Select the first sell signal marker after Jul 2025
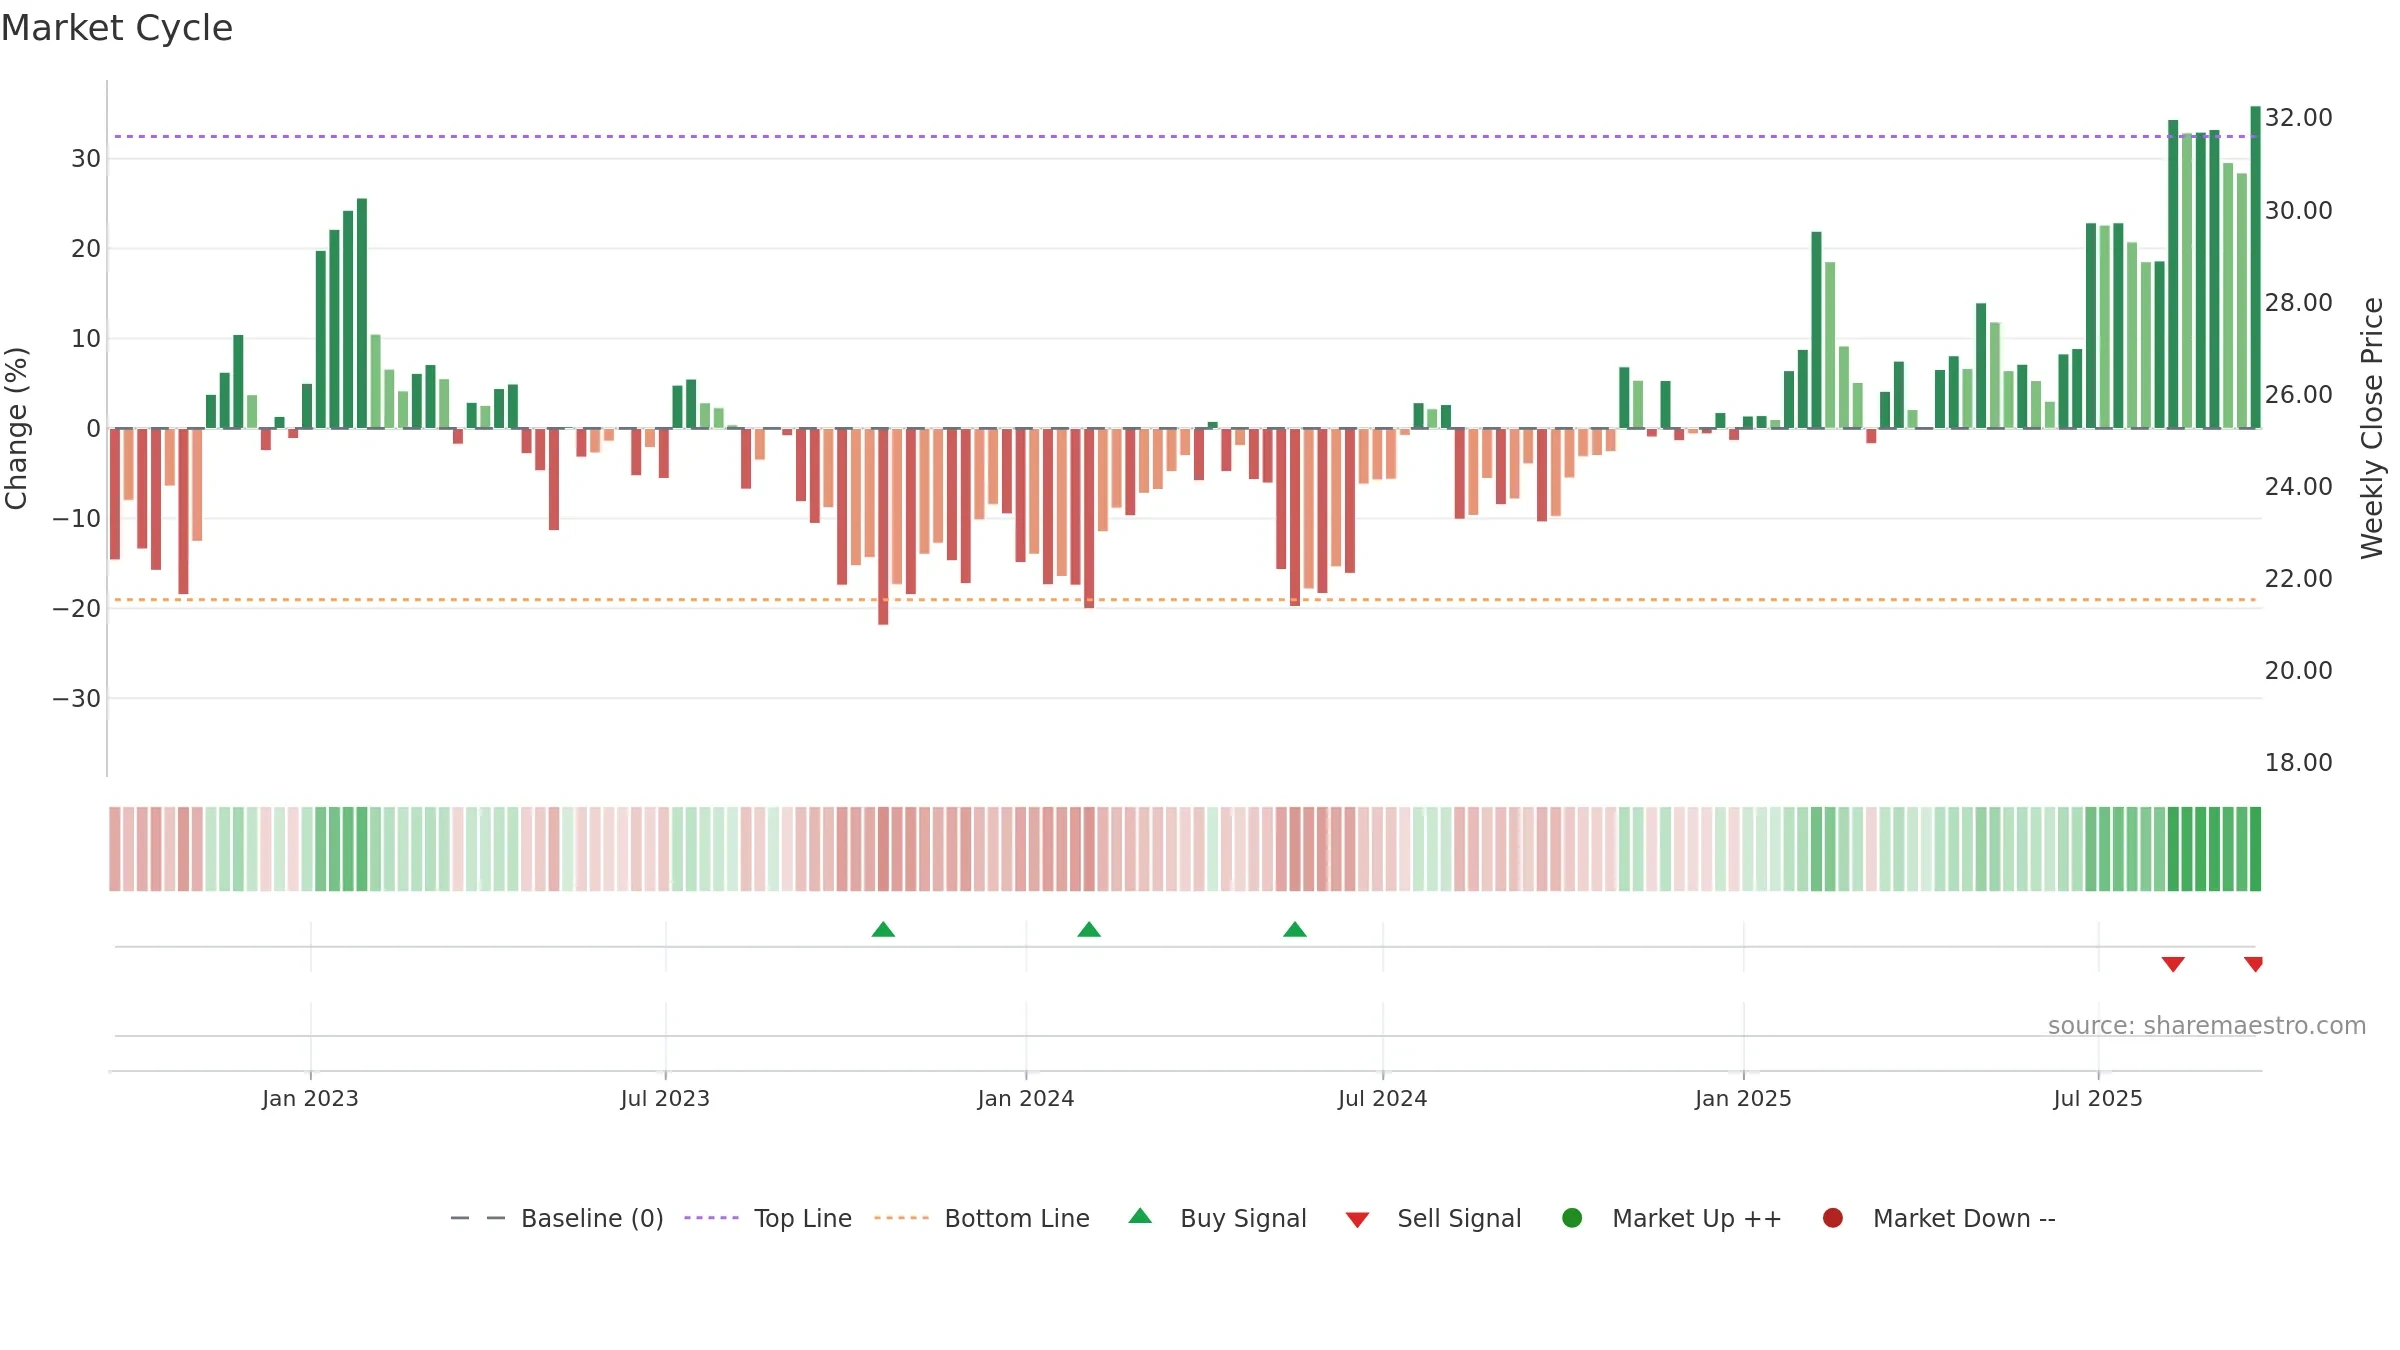The height and width of the screenshot is (1350, 2400). [x=2173, y=964]
